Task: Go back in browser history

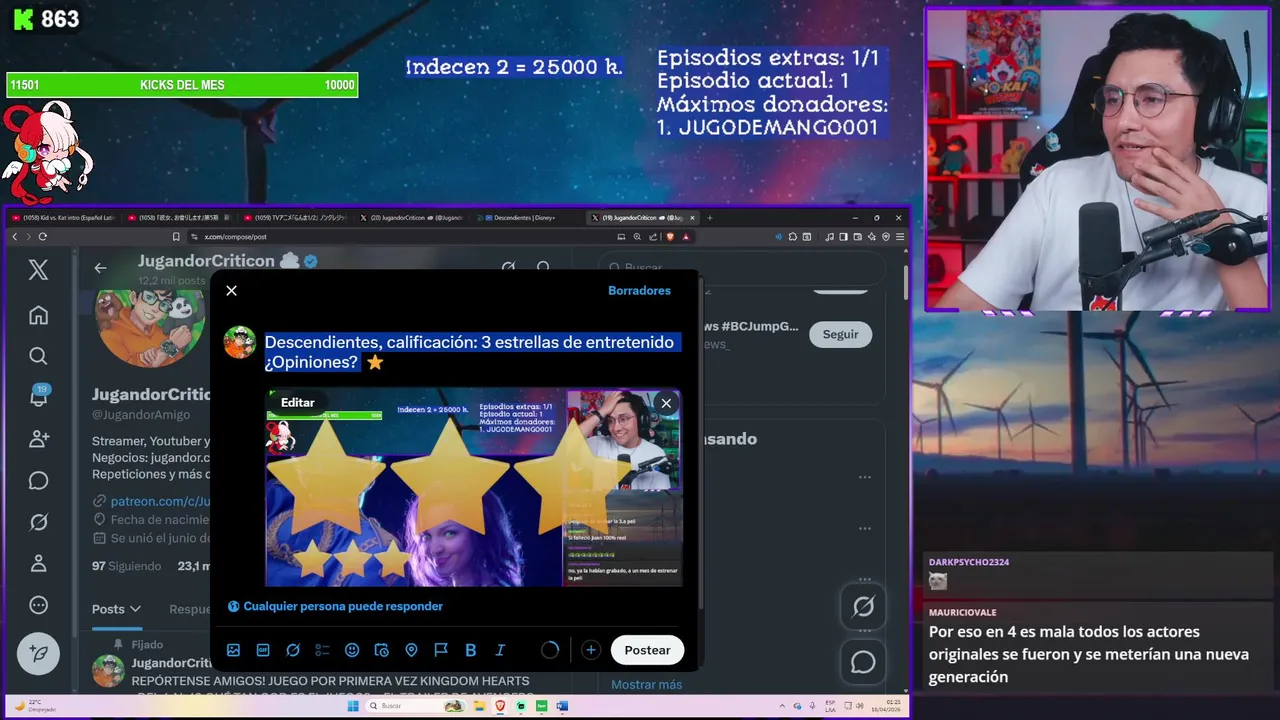Action: pos(15,237)
